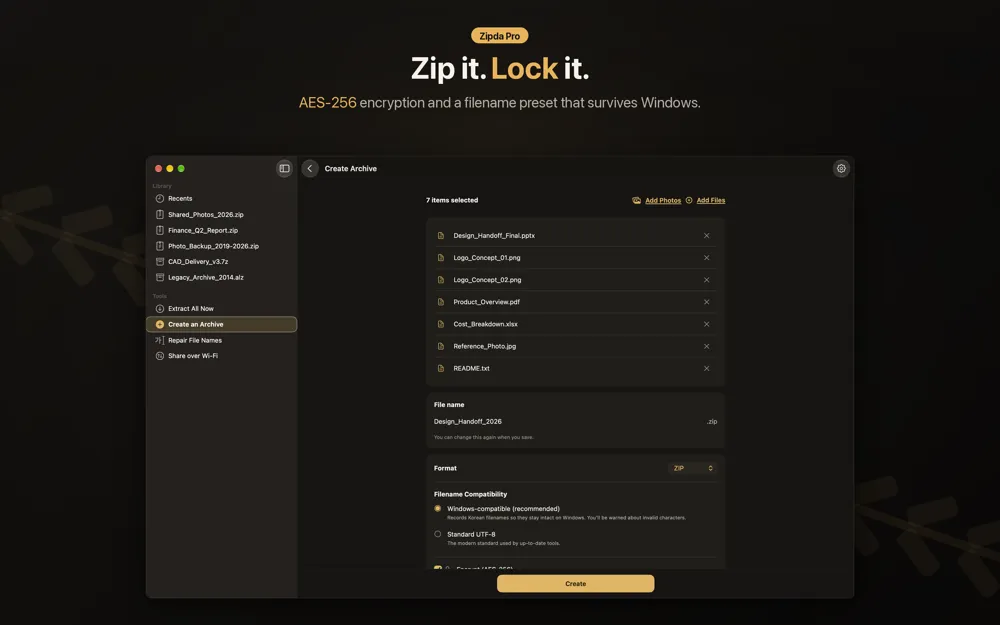Viewport: 1000px width, 625px height.
Task: Select the Logo_Concept_02.png file name
Action: pos(487,280)
